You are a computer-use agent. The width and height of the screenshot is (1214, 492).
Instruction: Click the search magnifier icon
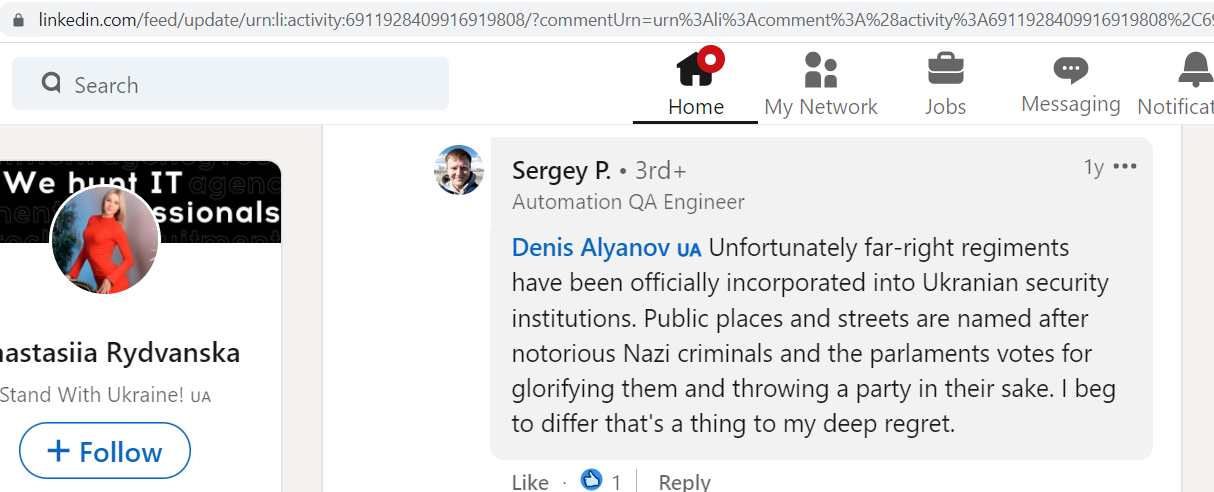coord(52,83)
